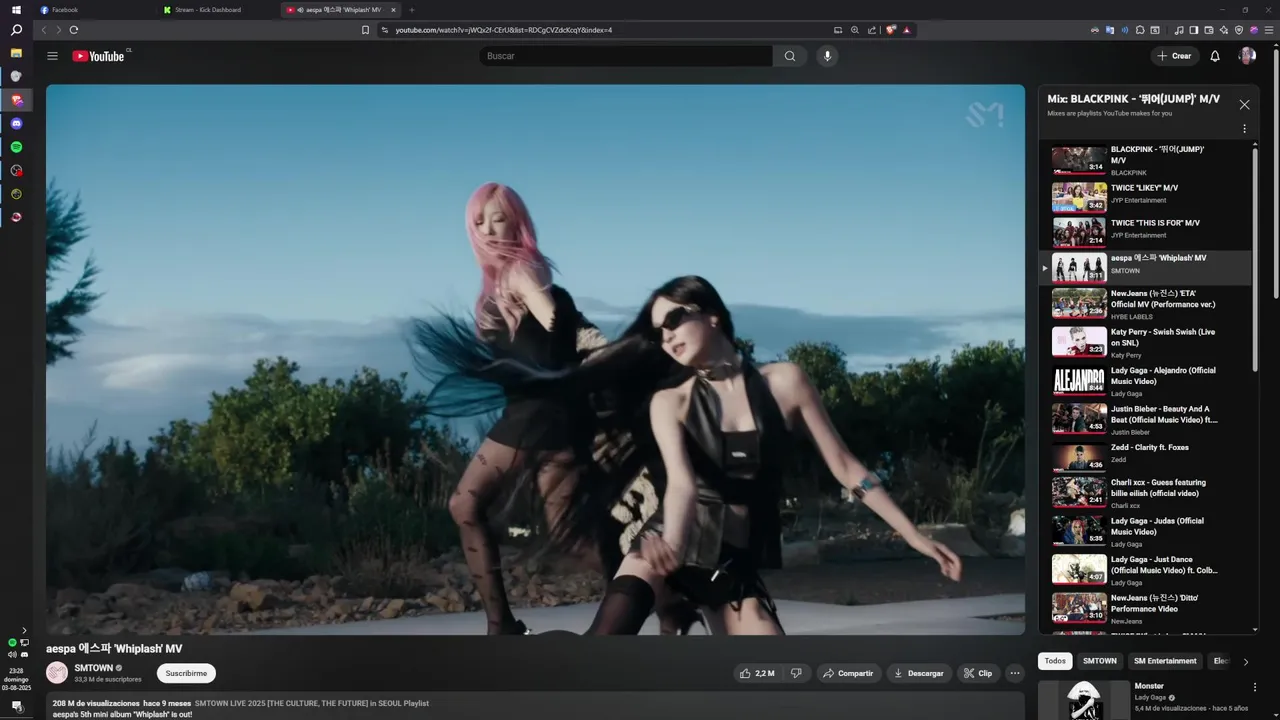The width and height of the screenshot is (1280, 720).
Task: Play BLACKPINK JUMP M/V from playlist
Action: (x=1145, y=160)
